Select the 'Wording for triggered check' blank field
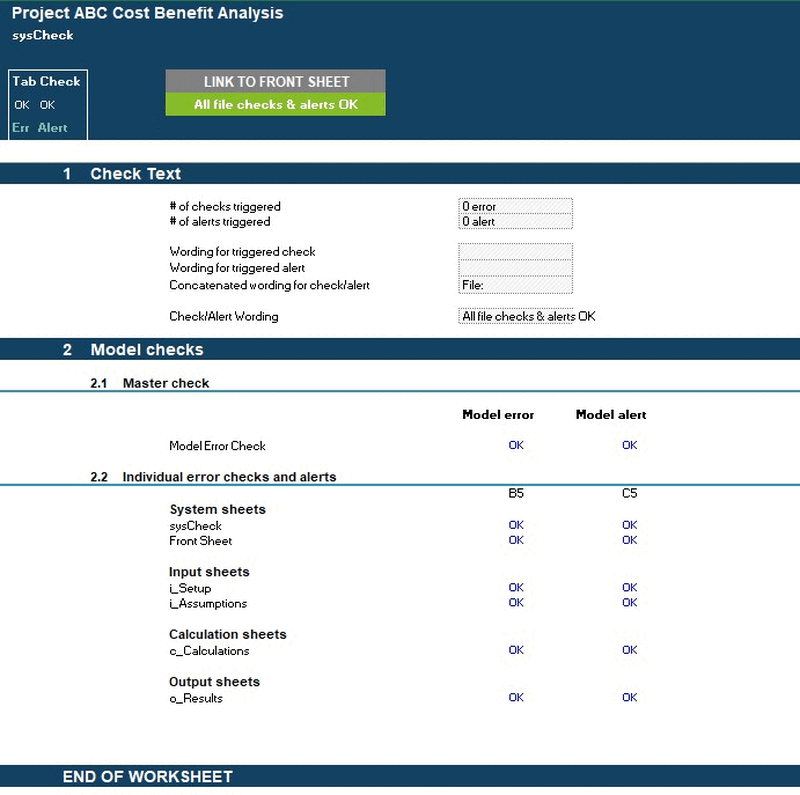Viewport: 800px width, 795px height. [x=515, y=251]
